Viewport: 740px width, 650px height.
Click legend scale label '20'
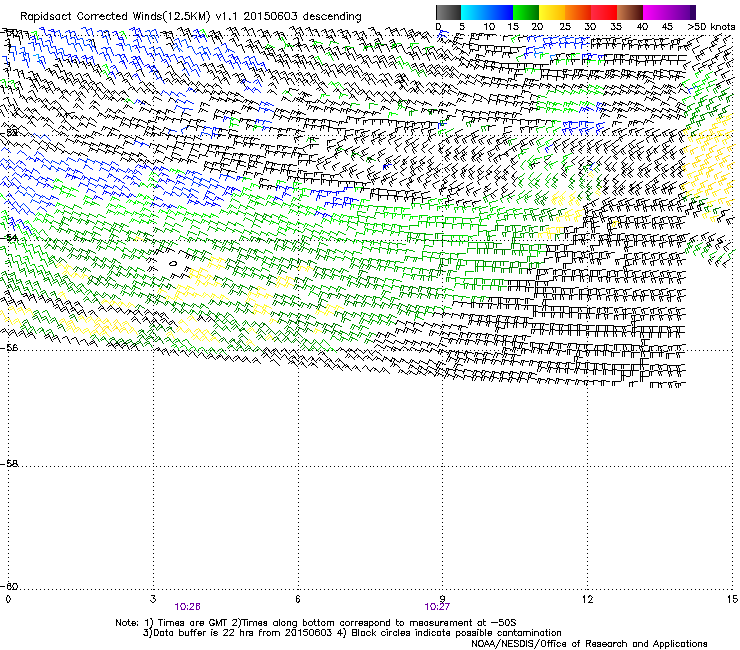pyautogui.click(x=538, y=27)
